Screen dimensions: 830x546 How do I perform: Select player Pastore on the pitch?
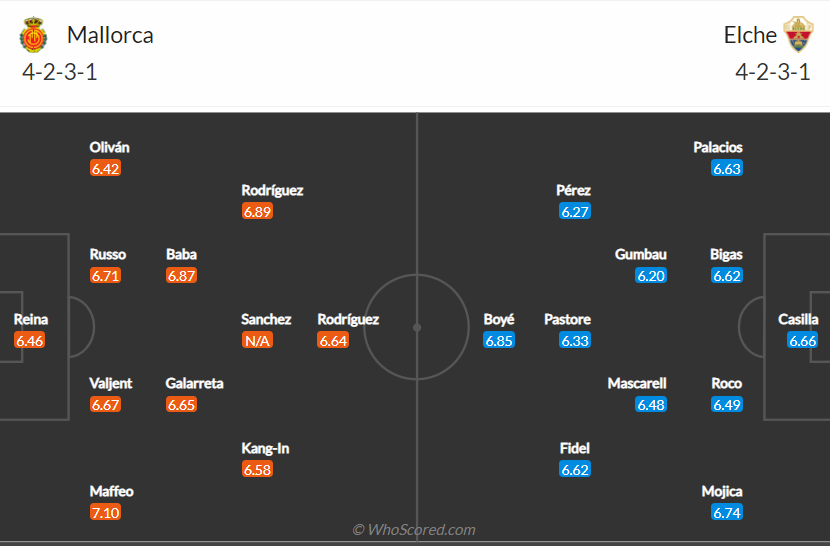[567, 319]
